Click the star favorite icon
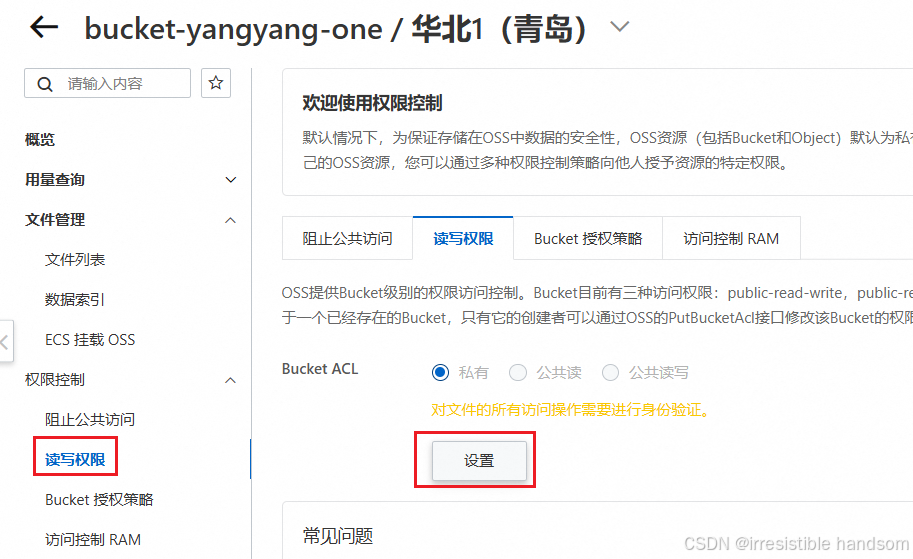 tap(216, 83)
